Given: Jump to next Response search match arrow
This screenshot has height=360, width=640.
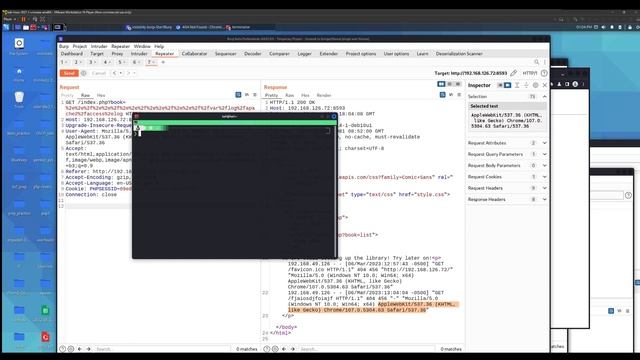Looking at the screenshot, I should pyautogui.click(x=293, y=349).
